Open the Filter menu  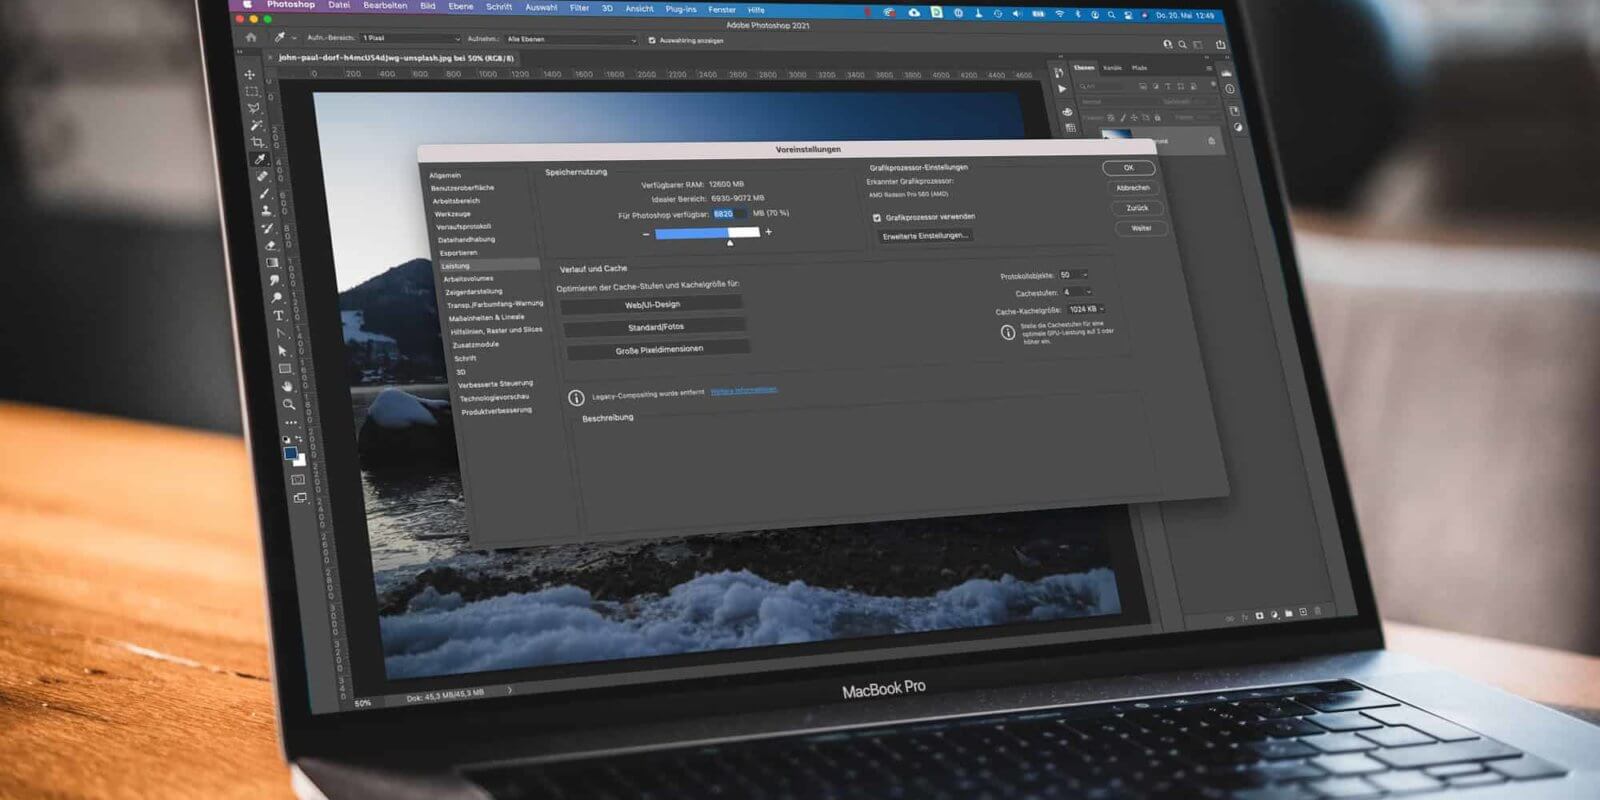580,7
